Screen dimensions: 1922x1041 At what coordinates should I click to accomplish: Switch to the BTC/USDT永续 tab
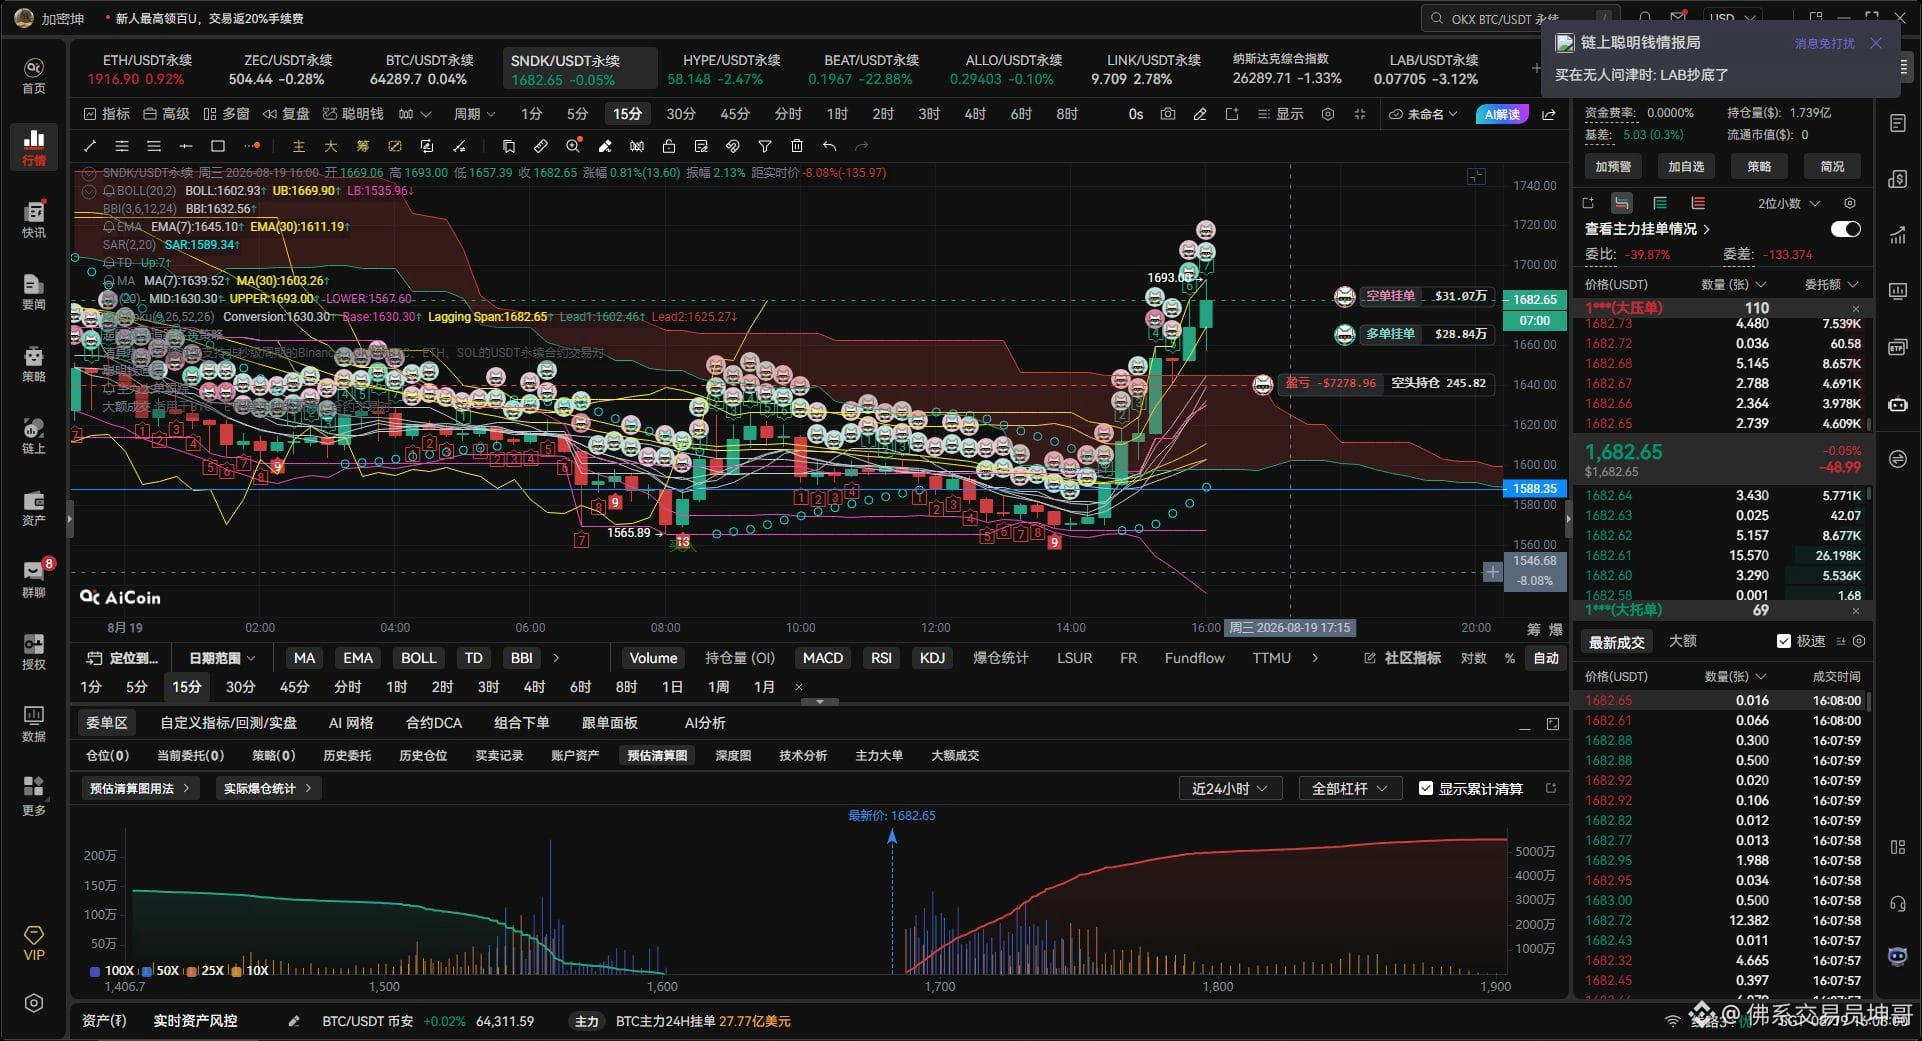pyautogui.click(x=429, y=69)
